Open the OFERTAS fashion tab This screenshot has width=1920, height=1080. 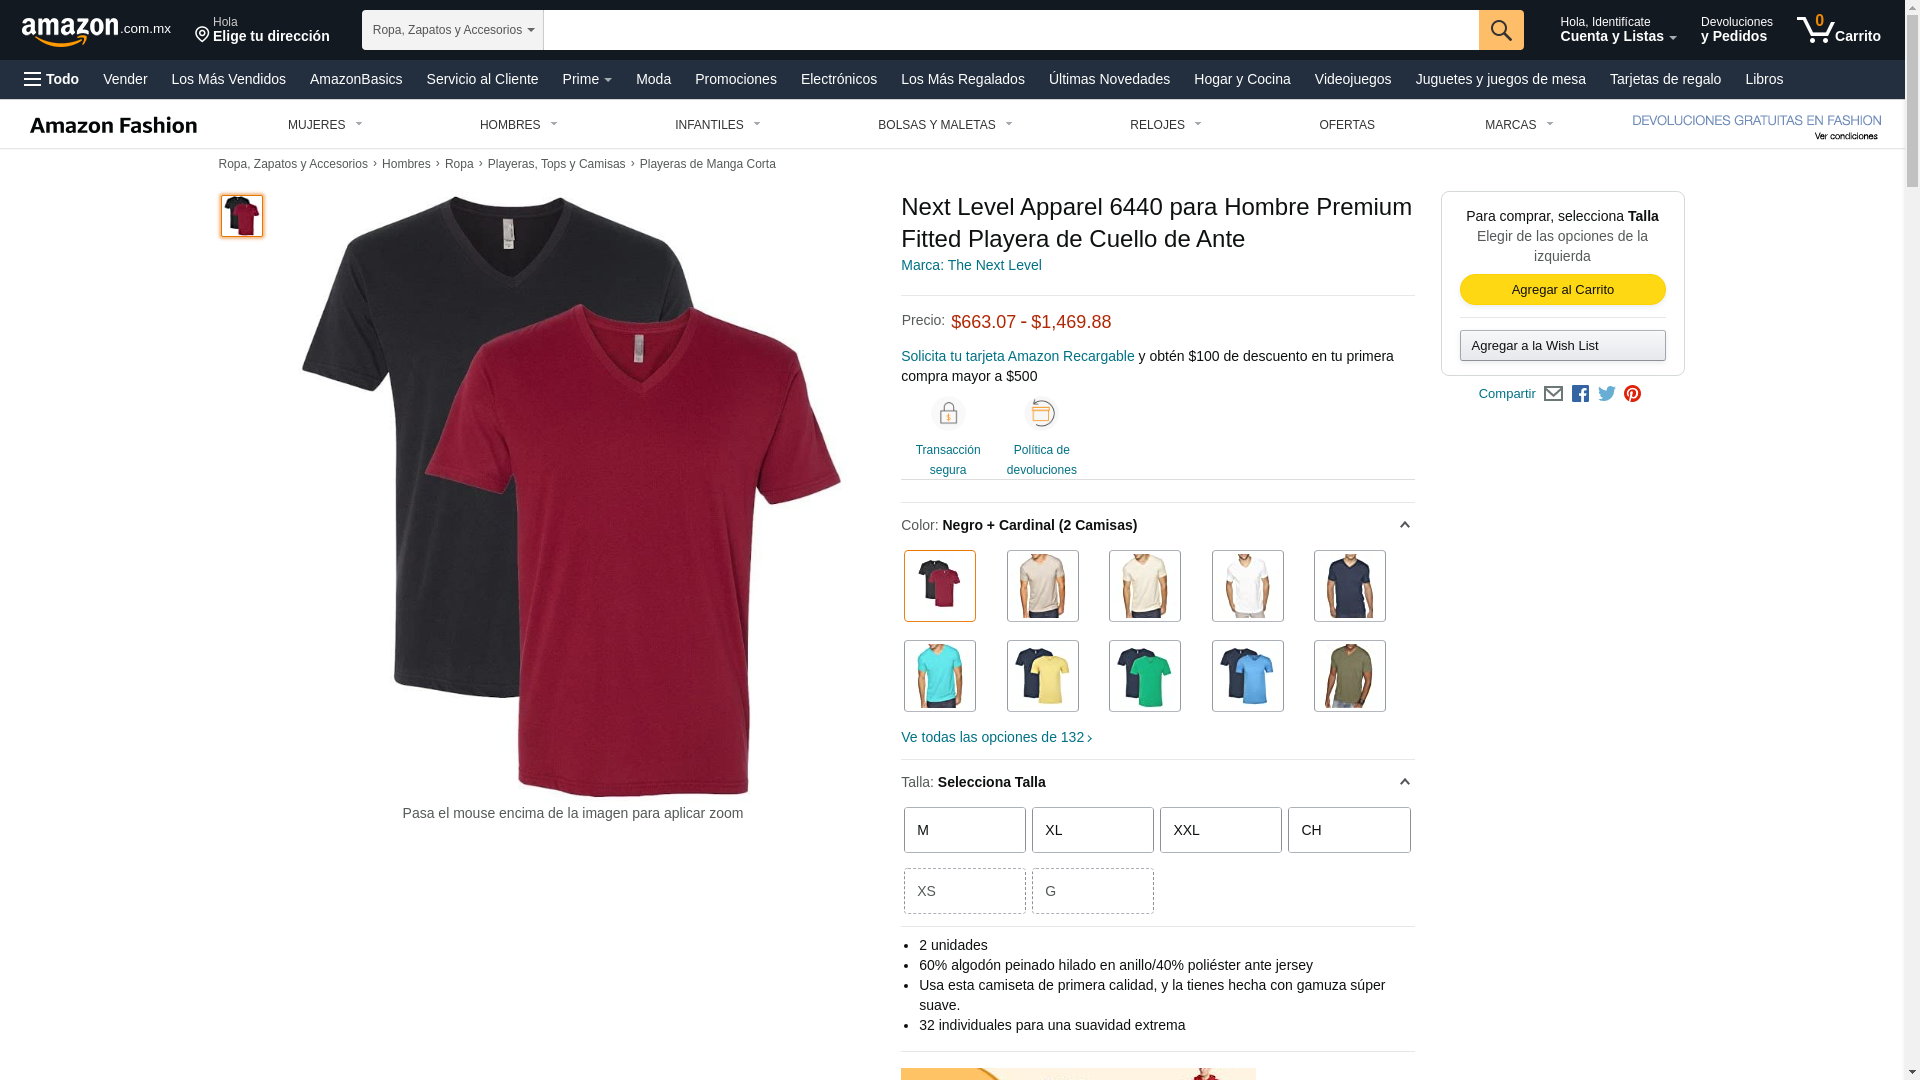1347,125
